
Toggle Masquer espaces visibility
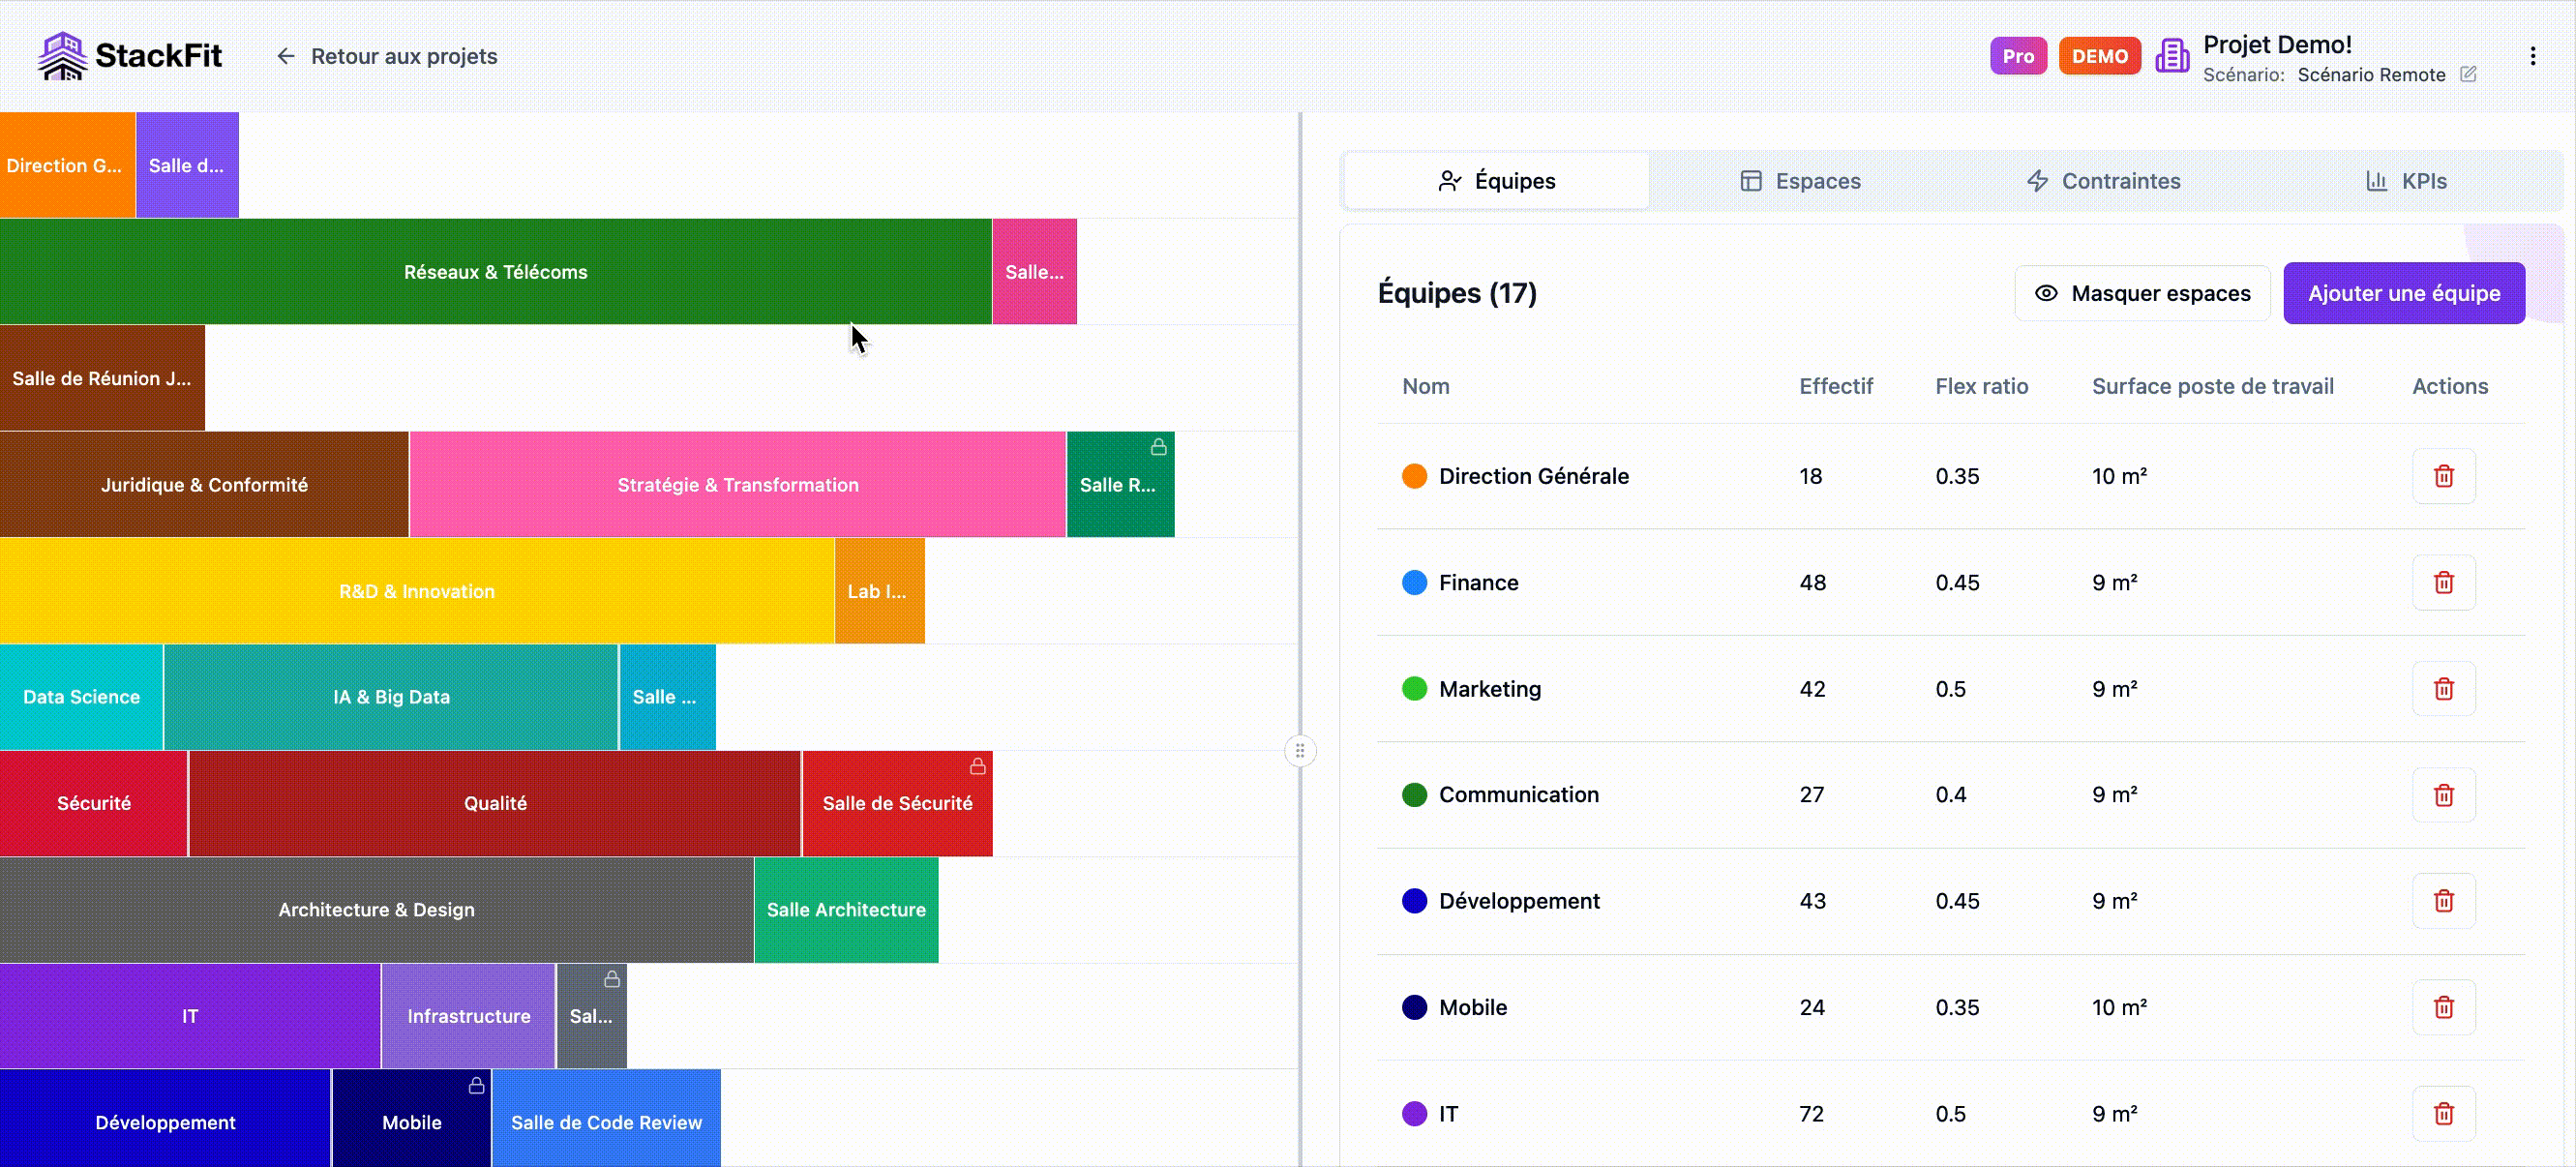(x=2142, y=293)
